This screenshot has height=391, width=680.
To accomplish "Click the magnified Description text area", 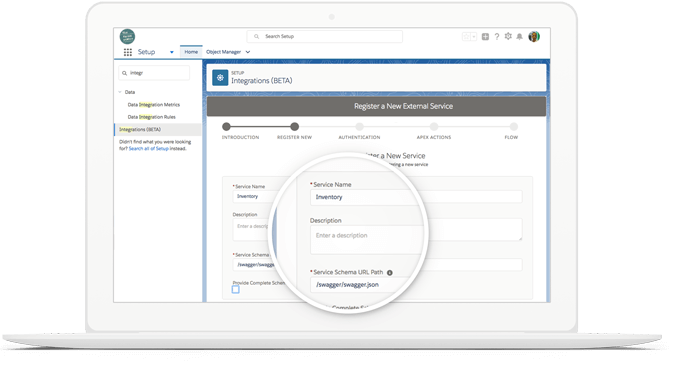I will coord(367,240).
